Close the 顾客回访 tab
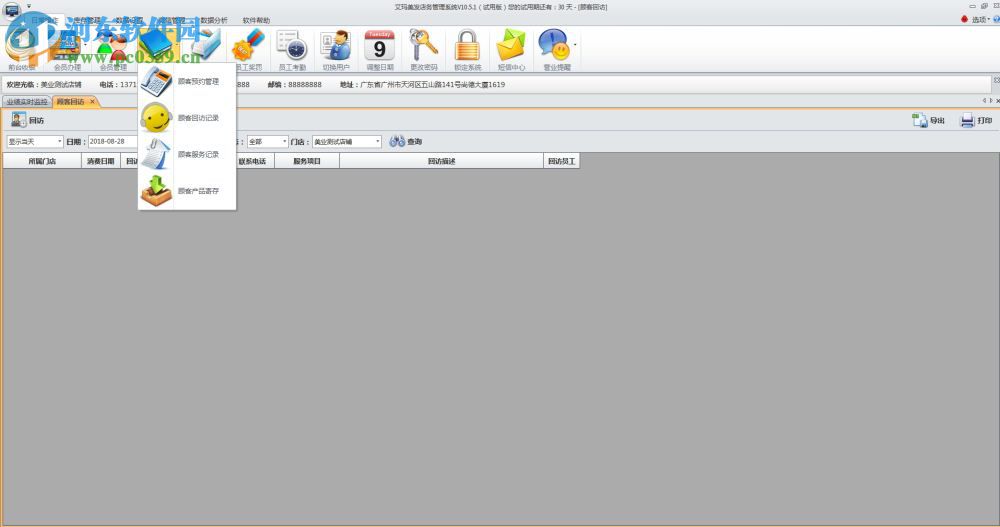 (x=92, y=101)
